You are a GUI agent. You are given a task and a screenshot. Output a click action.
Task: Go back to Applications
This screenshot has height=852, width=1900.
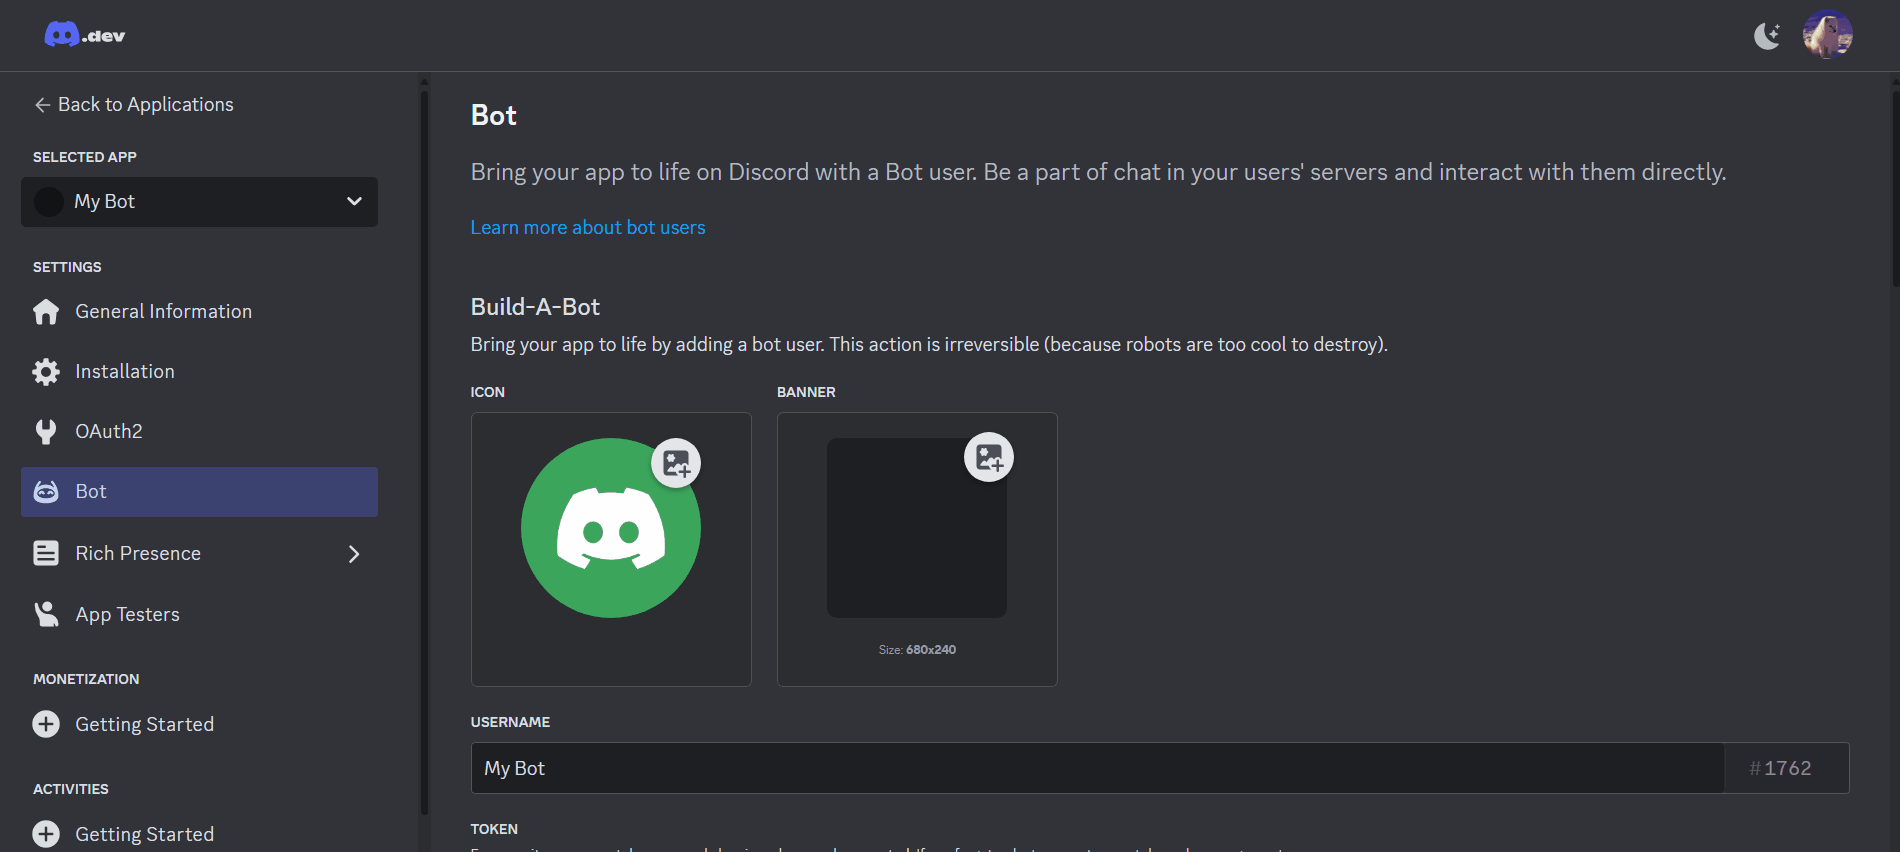tap(134, 104)
